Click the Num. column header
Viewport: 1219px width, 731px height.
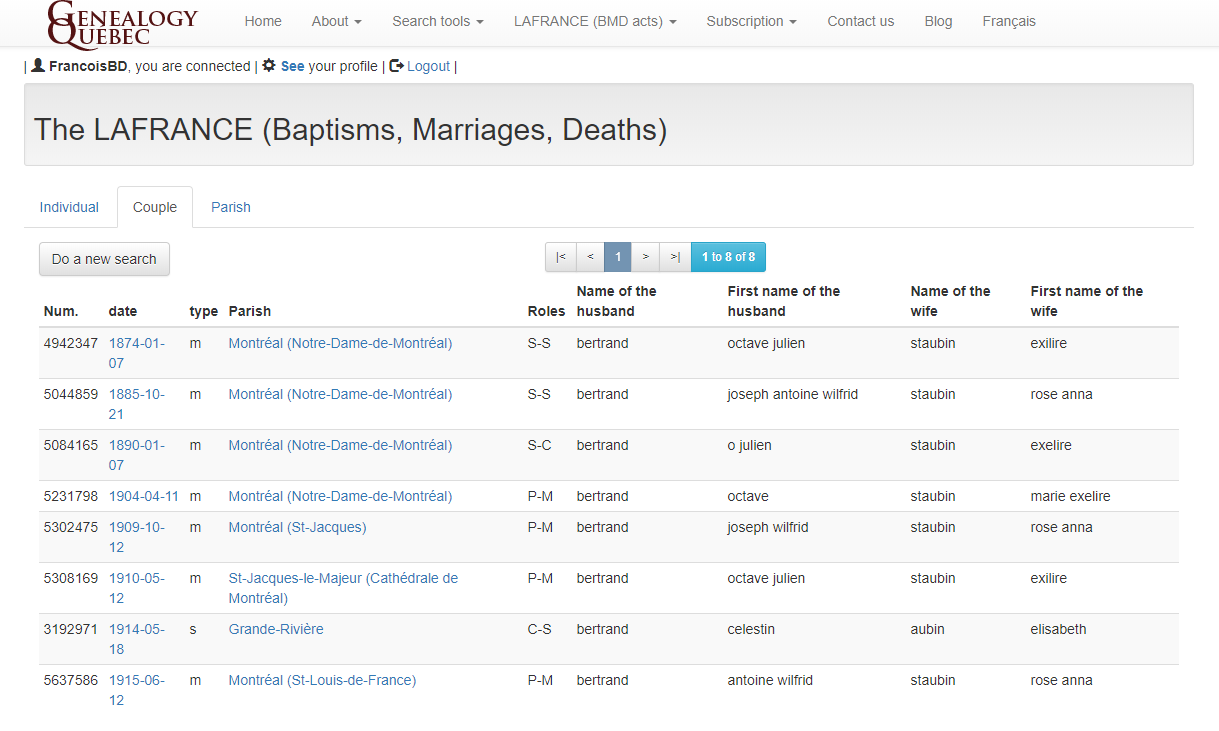(61, 311)
